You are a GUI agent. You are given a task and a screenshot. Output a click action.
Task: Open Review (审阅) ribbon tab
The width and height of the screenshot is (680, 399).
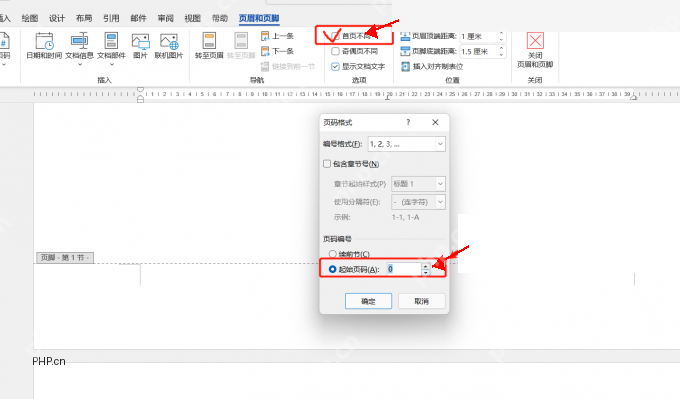(x=165, y=18)
